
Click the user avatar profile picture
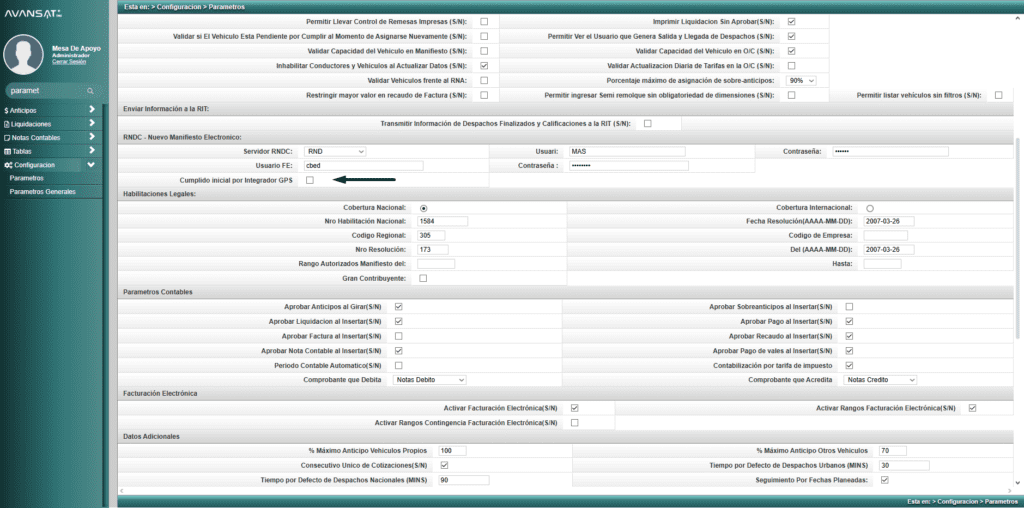tap(24, 55)
